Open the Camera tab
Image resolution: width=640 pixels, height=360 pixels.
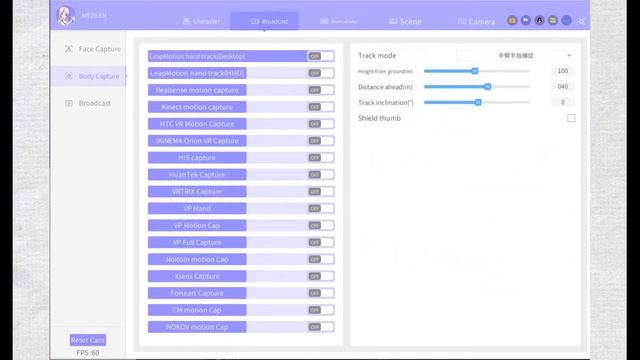click(476, 21)
